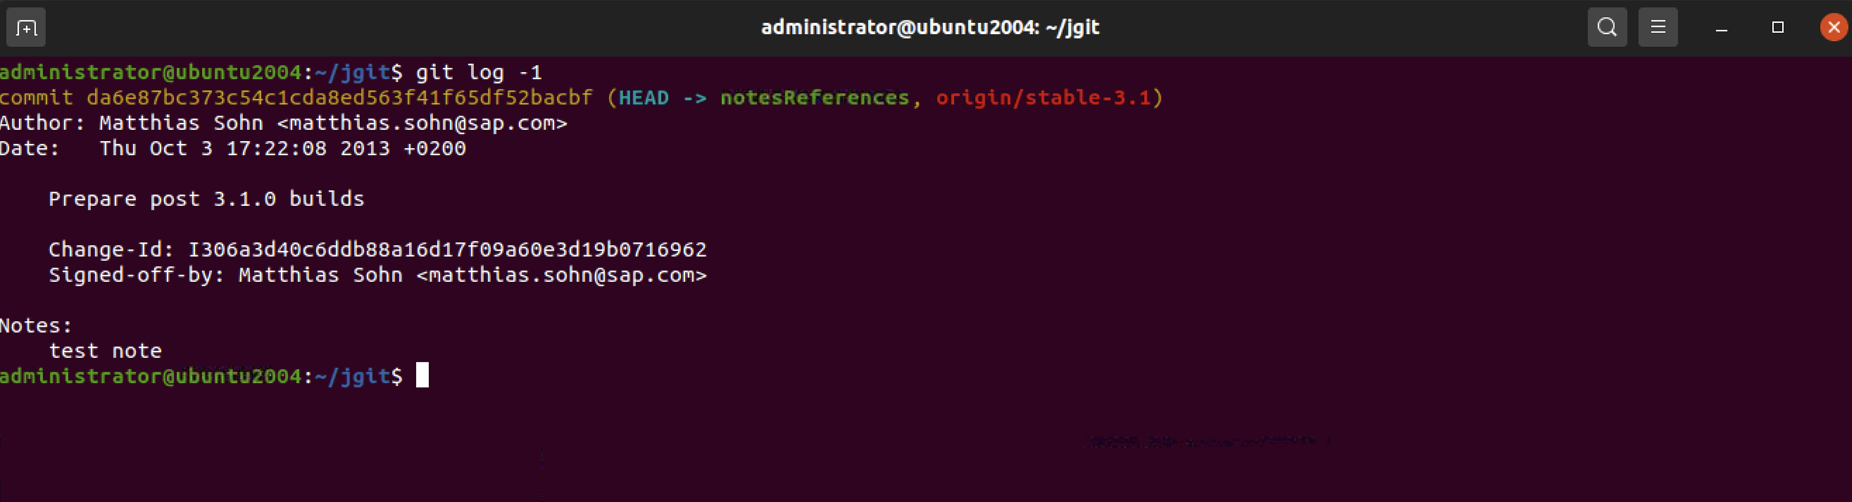Click the commit date line
1852x502 pixels.
point(233,148)
